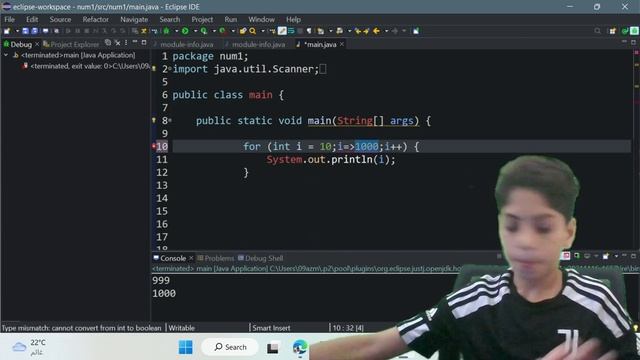Open the Debug view menu three dots
Viewport: 640px width, 360px height.
(x=126, y=43)
